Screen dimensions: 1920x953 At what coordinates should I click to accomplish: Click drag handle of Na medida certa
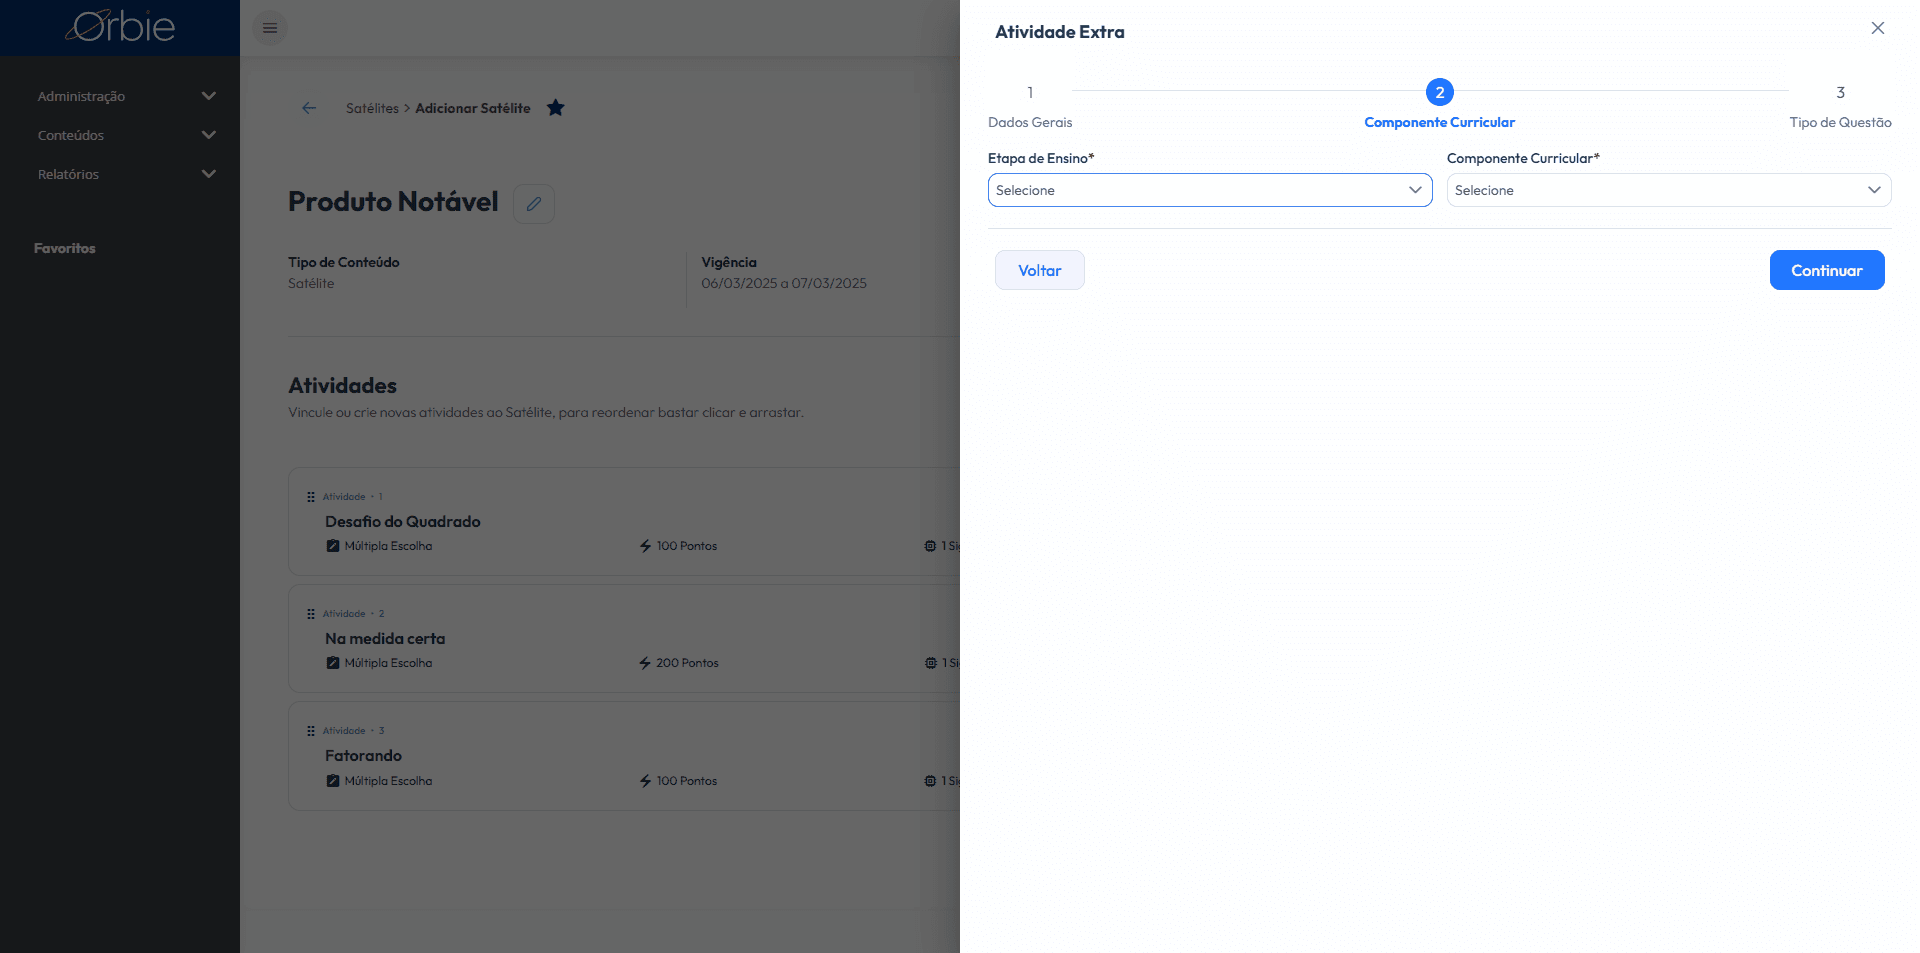point(311,614)
